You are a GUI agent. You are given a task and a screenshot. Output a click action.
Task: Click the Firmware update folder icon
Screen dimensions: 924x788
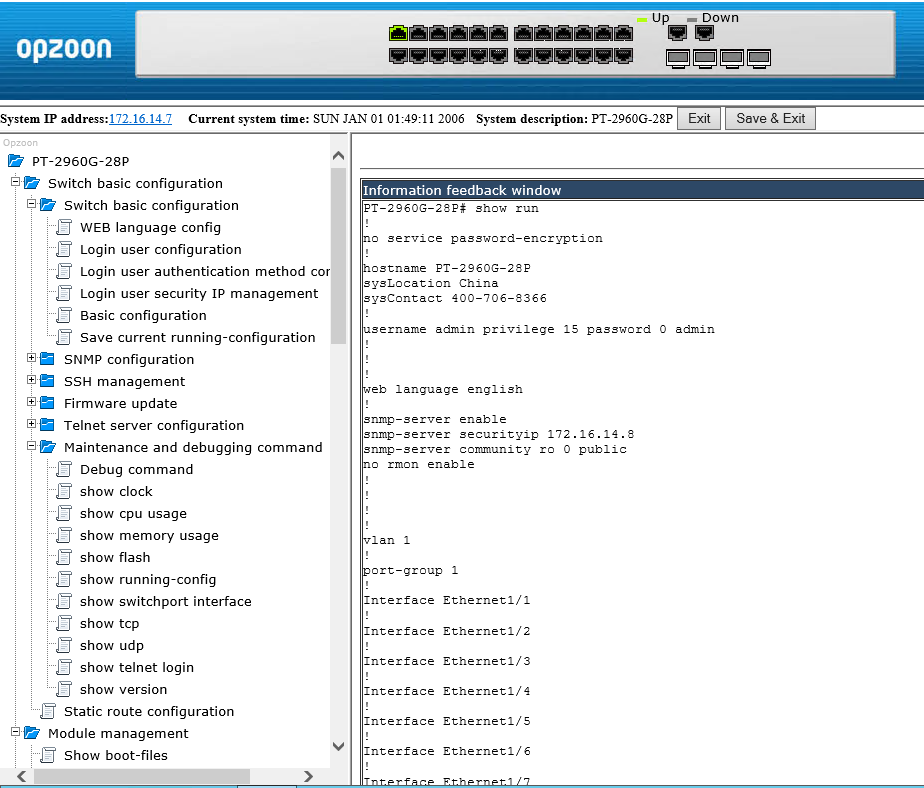pos(48,403)
